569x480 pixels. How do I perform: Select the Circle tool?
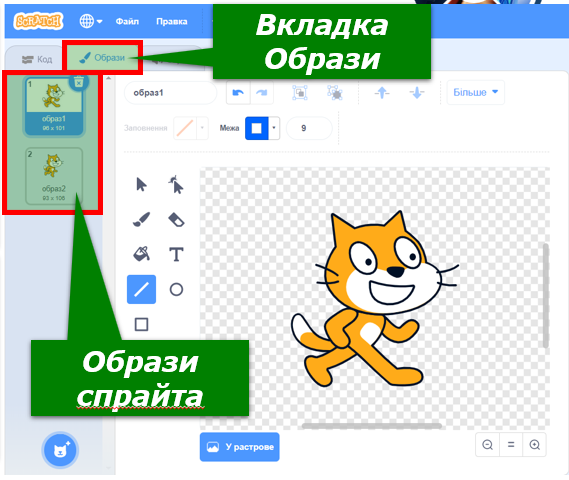coord(176,289)
